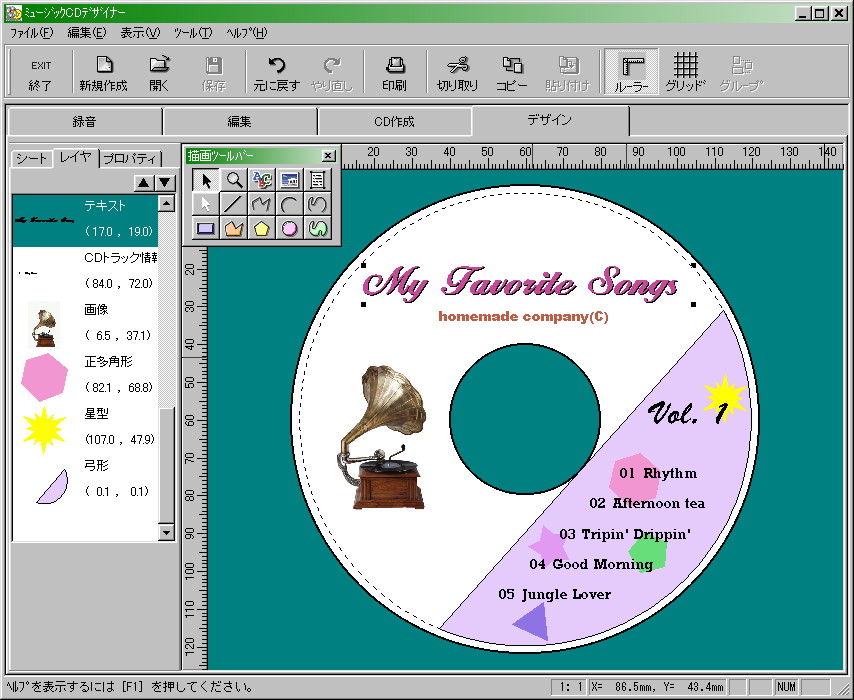This screenshot has width=854, height=700.
Task: Open the ファイル(F) menu
Action: pyautogui.click(x=32, y=32)
